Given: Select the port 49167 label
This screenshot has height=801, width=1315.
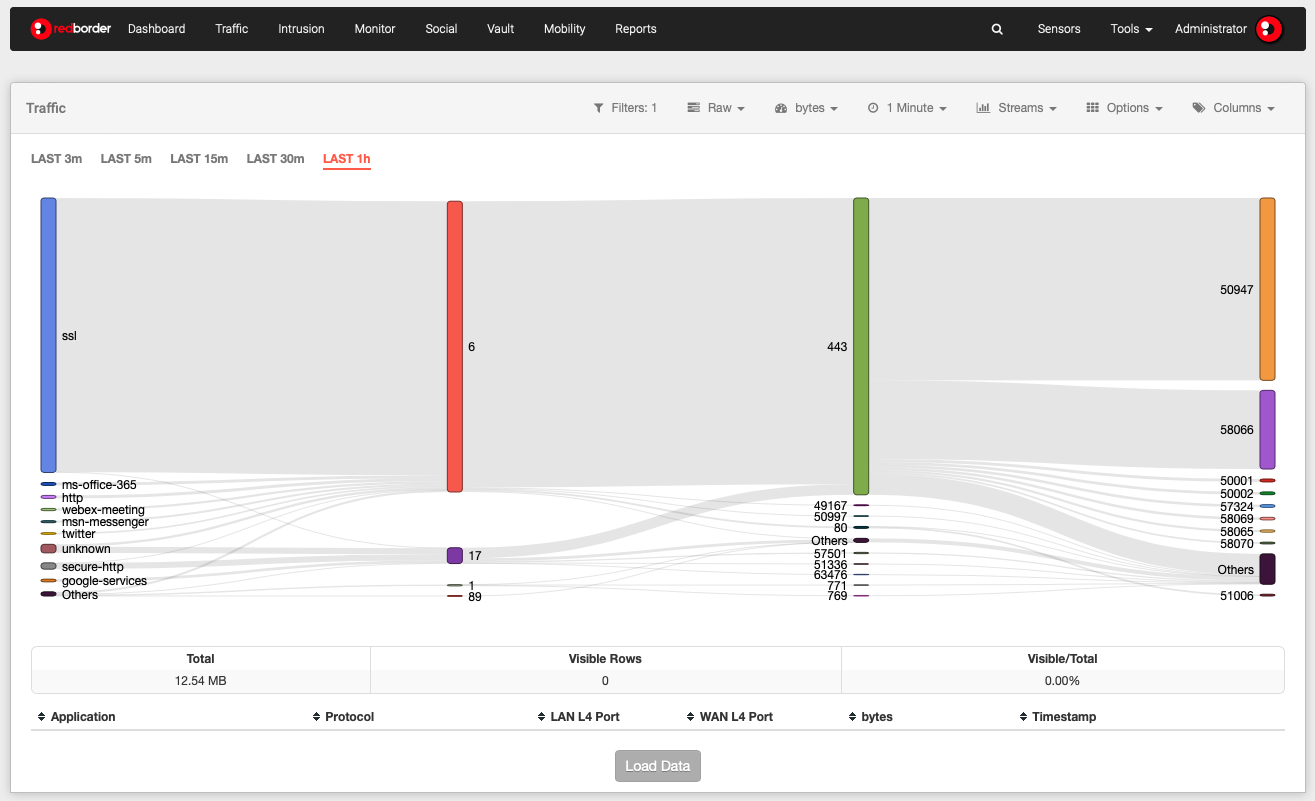Looking at the screenshot, I should click(x=830, y=506).
